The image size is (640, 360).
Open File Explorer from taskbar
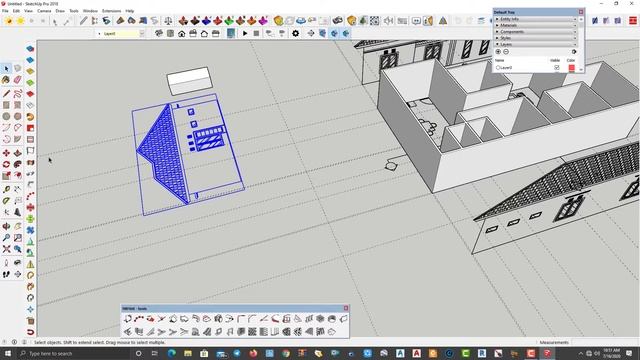tap(188, 353)
